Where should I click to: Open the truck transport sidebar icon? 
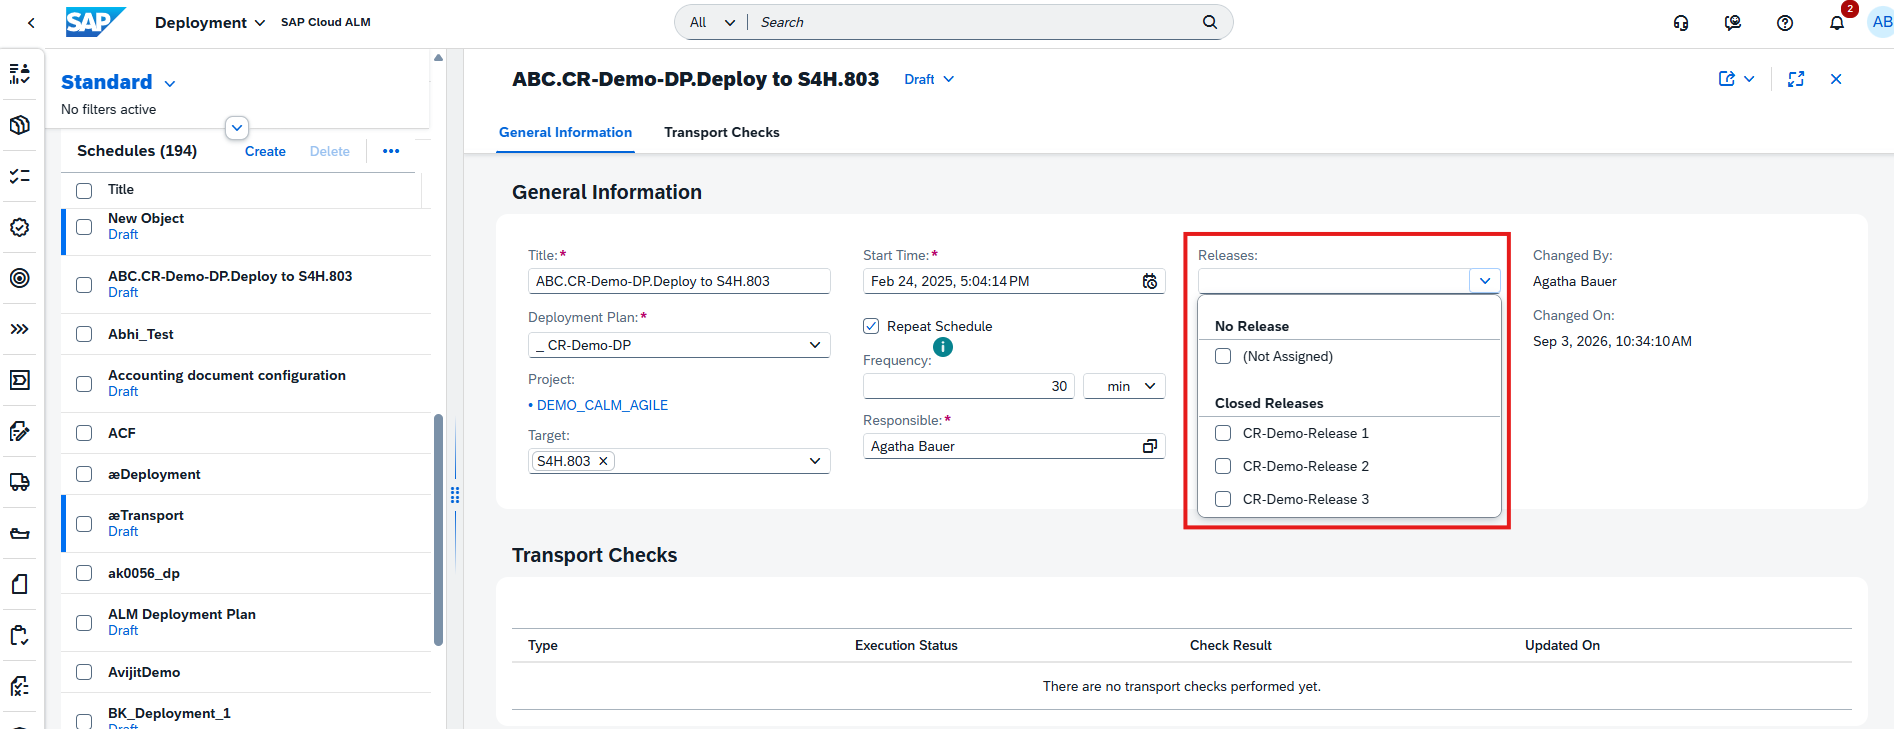(x=19, y=482)
